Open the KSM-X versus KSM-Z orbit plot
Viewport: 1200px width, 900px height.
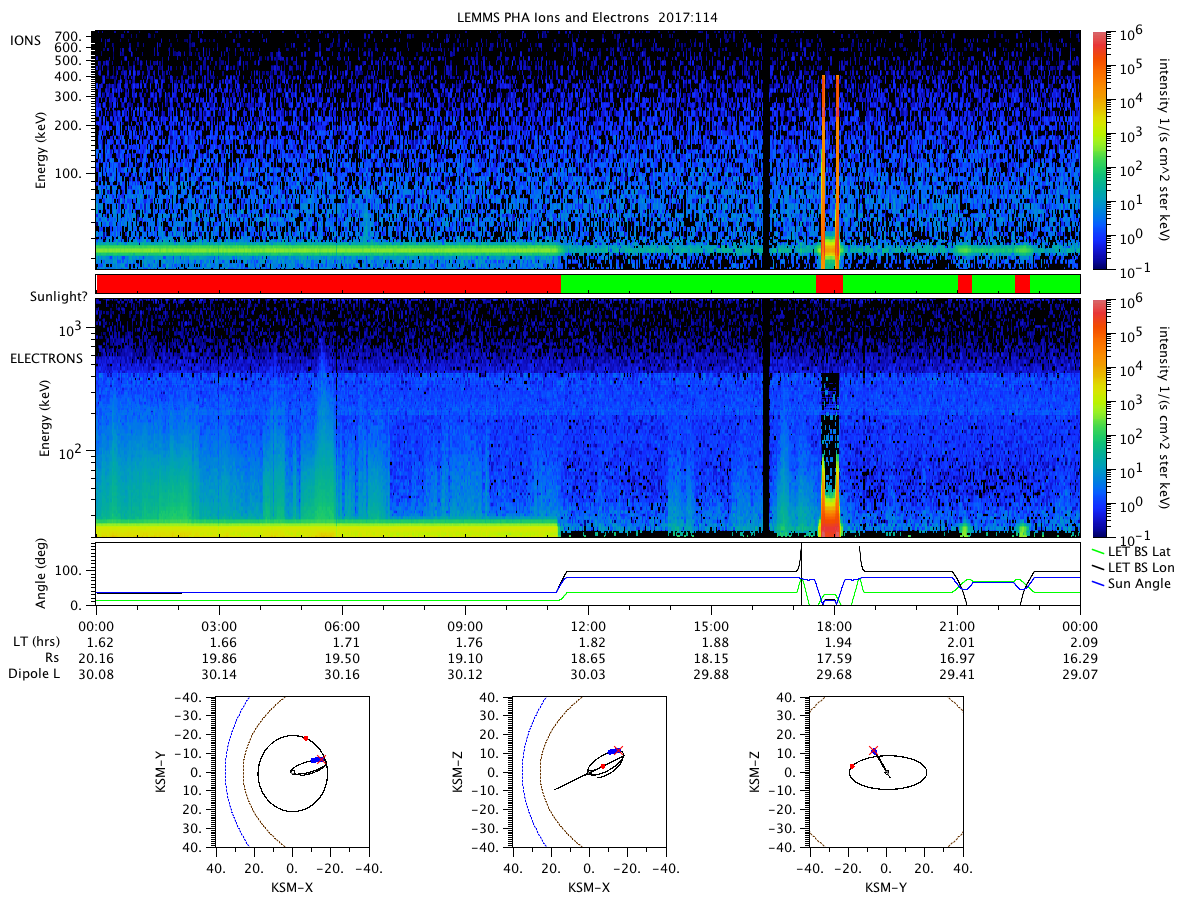pos(588,771)
